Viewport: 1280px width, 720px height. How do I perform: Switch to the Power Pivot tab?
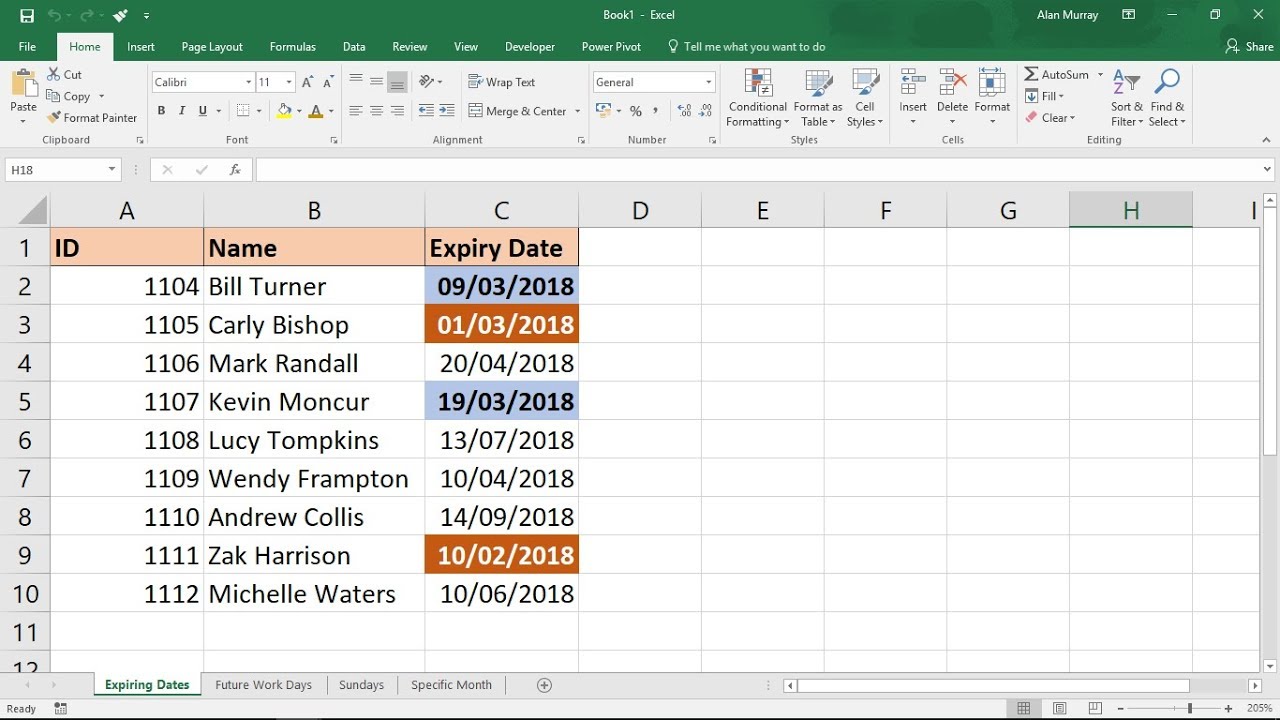point(612,47)
